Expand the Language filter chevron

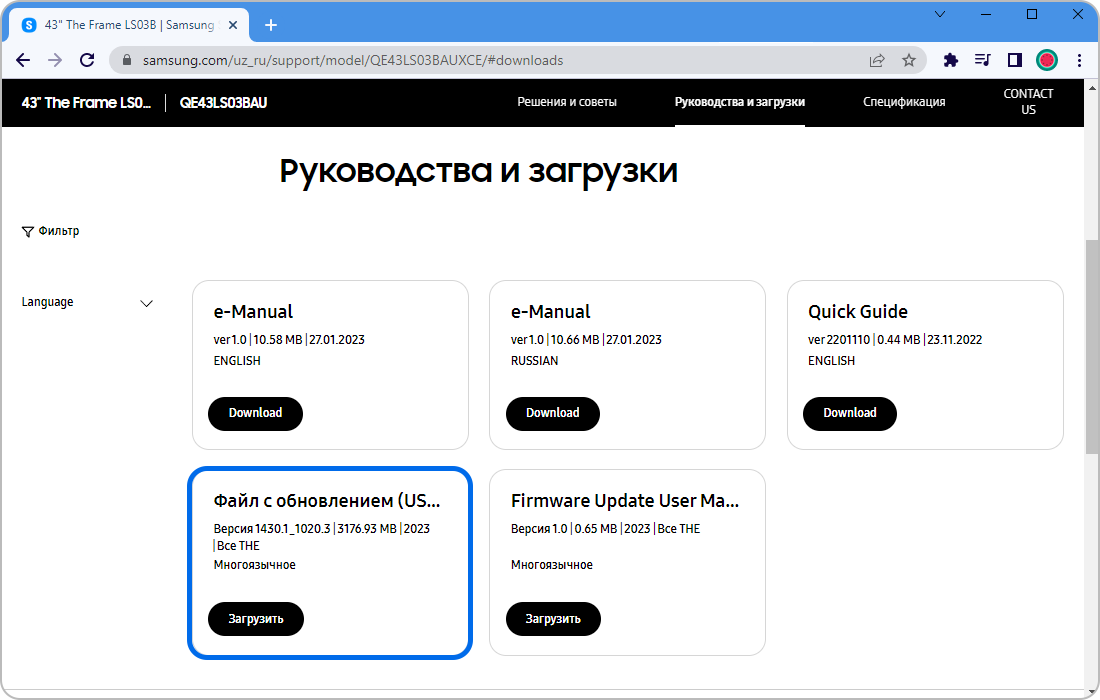coord(147,303)
